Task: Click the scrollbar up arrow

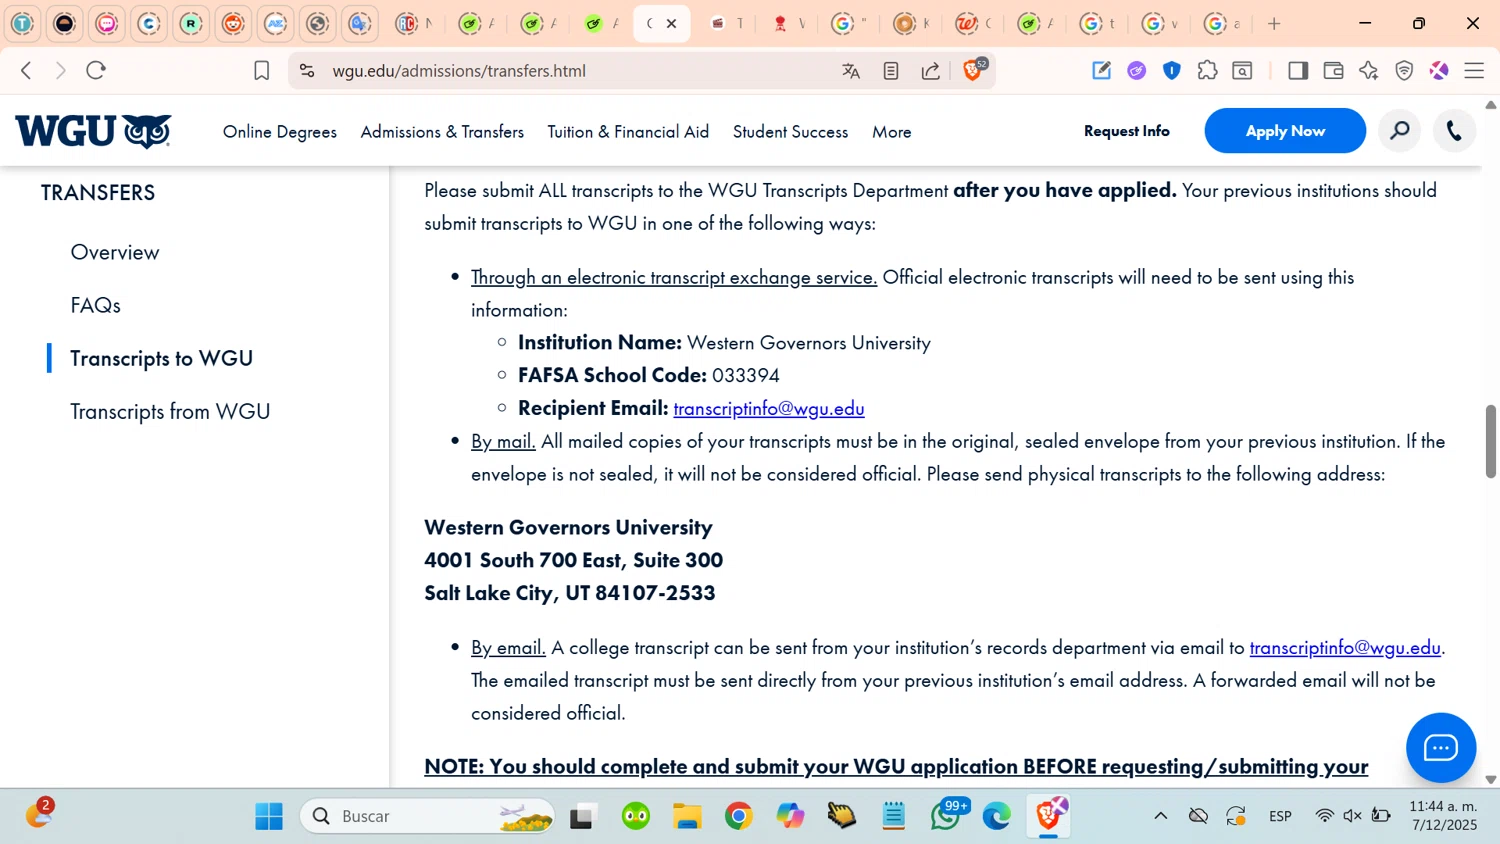Action: click(x=1491, y=104)
